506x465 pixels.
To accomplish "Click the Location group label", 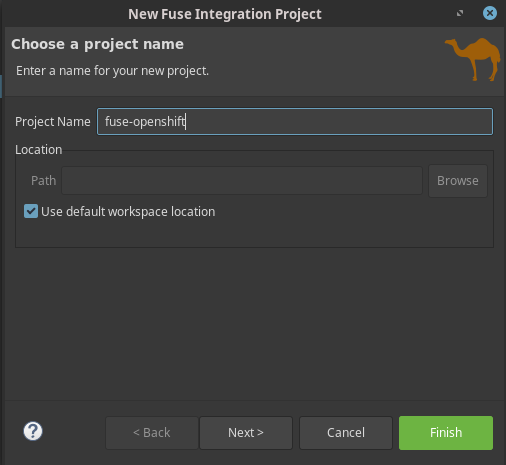I will [x=39, y=150].
